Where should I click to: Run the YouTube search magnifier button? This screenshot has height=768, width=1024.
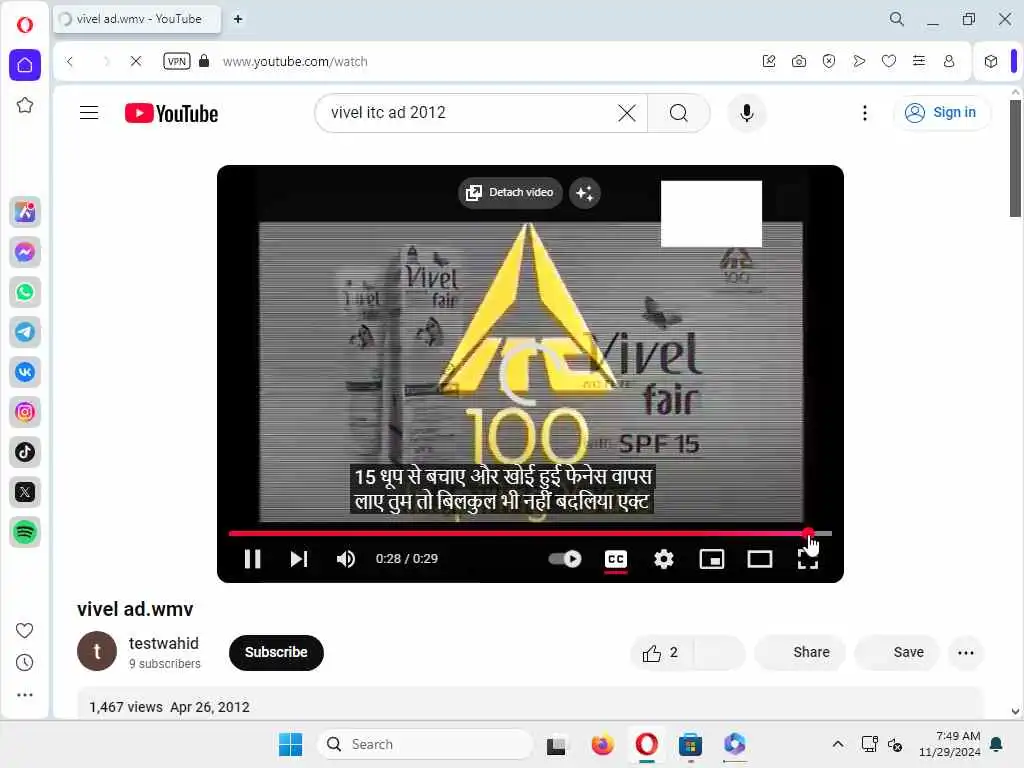pos(679,113)
